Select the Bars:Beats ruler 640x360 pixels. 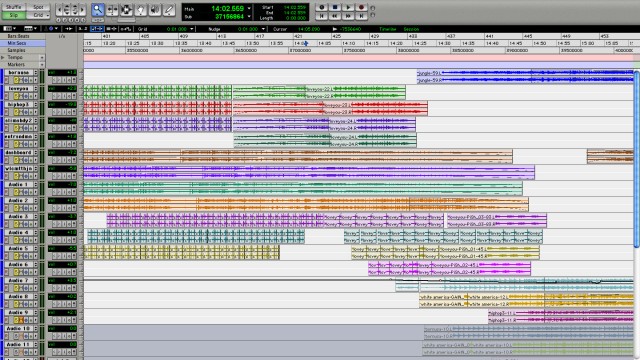pos(18,36)
